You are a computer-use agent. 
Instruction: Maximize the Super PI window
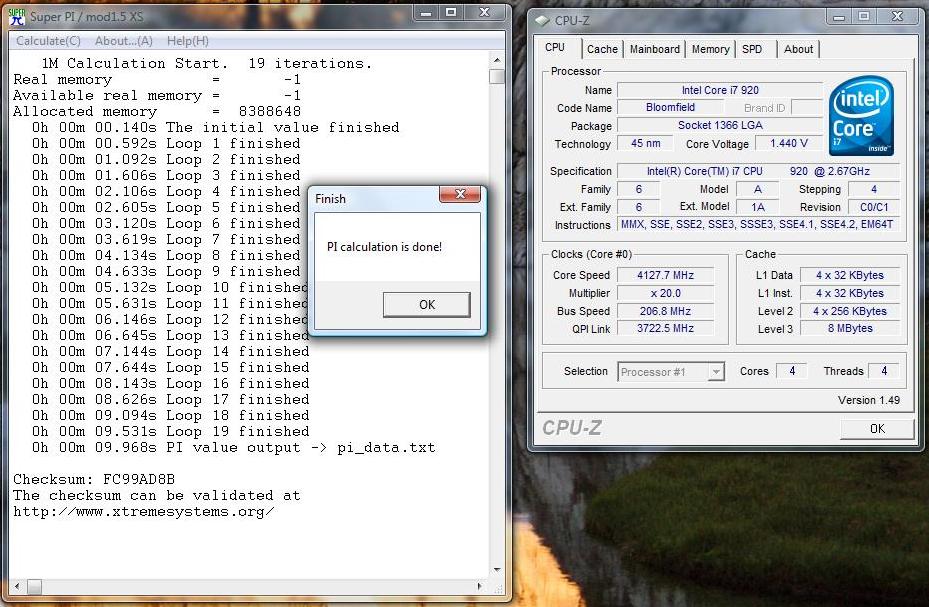tap(450, 12)
